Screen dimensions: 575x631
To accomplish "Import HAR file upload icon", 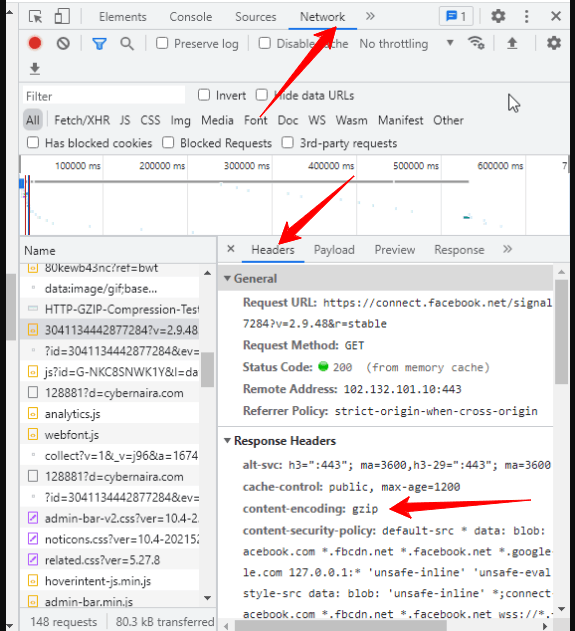I will click(512, 43).
